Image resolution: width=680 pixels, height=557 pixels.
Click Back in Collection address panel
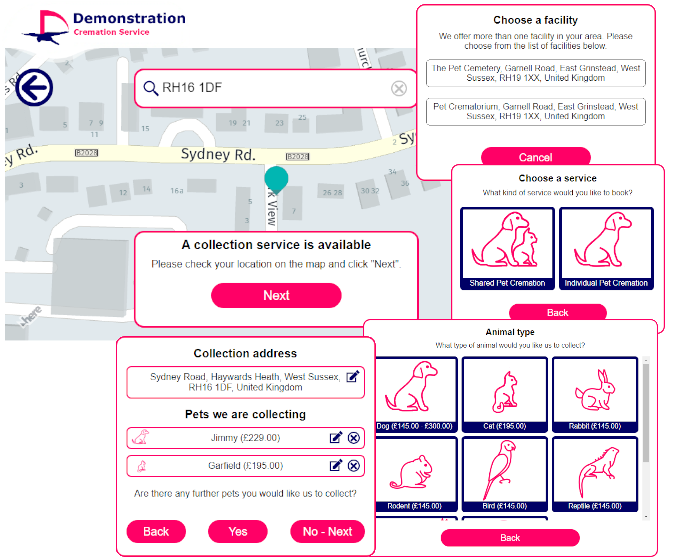tap(156, 531)
